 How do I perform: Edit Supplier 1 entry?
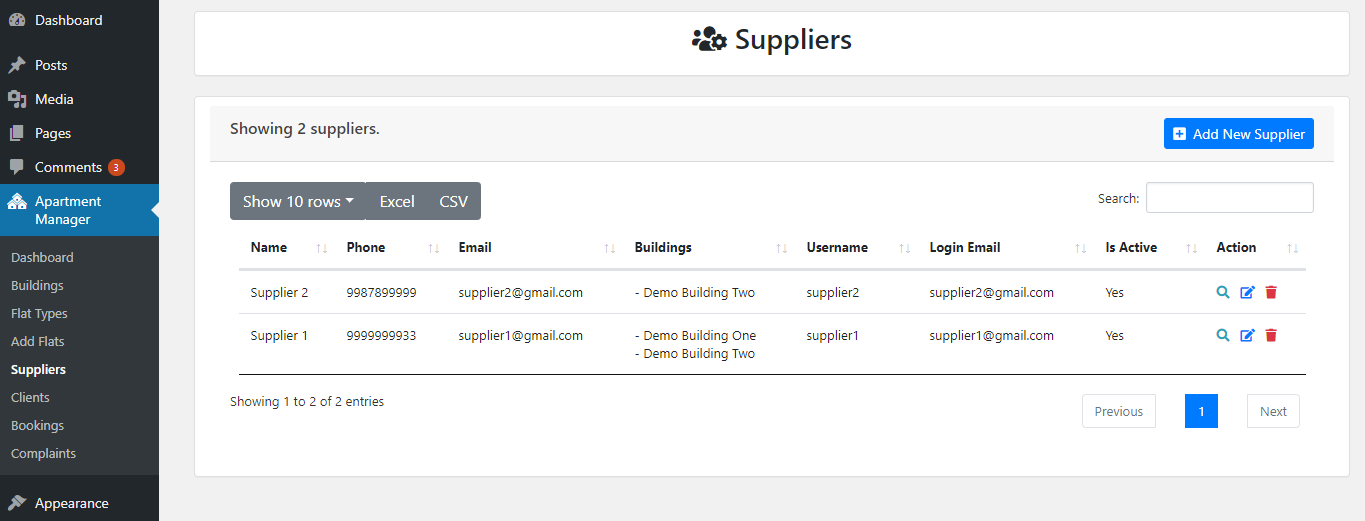(x=1247, y=335)
